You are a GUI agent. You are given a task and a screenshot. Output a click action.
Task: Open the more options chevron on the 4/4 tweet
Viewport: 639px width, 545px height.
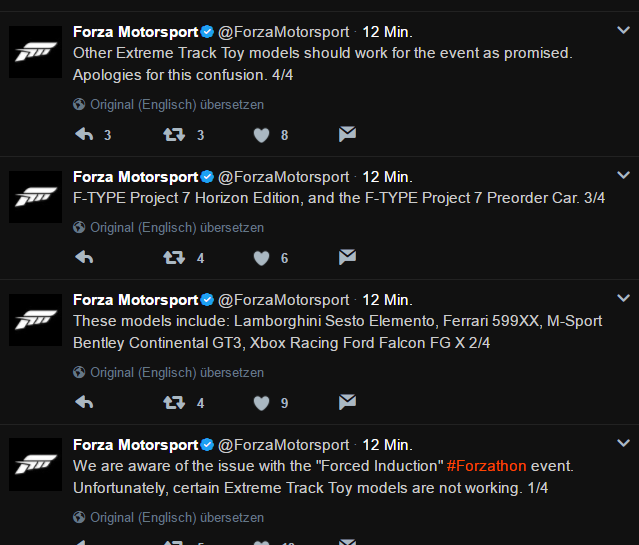pos(623,31)
